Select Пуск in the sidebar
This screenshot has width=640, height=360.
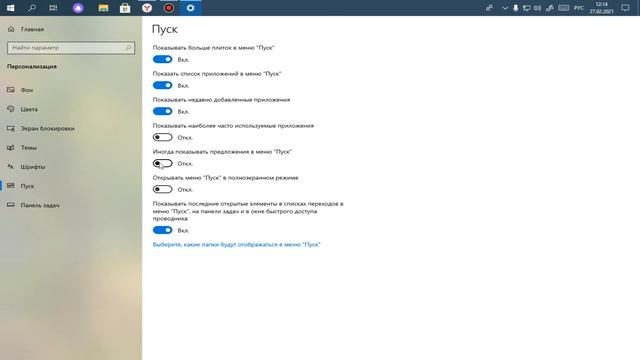click(27, 186)
